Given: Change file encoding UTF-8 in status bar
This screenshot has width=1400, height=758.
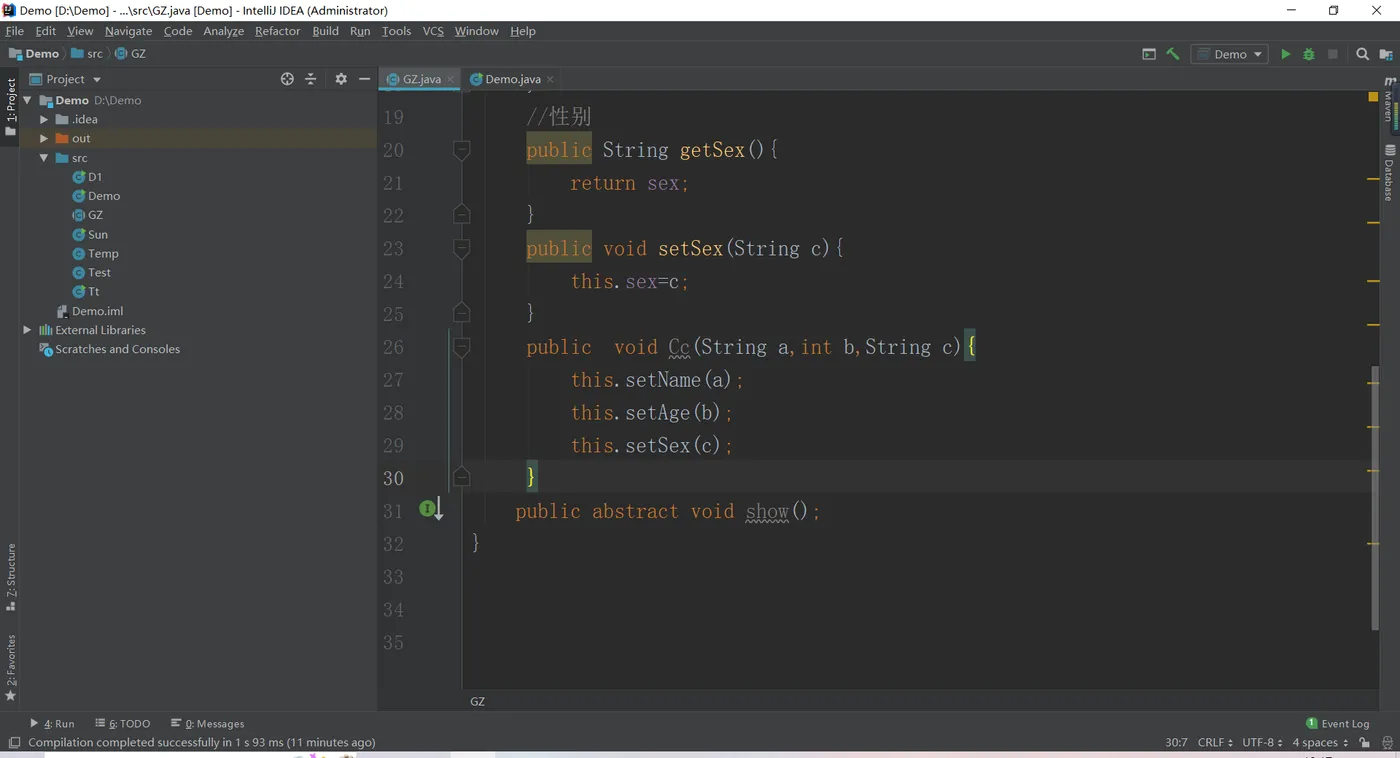Looking at the screenshot, I should click(1262, 742).
